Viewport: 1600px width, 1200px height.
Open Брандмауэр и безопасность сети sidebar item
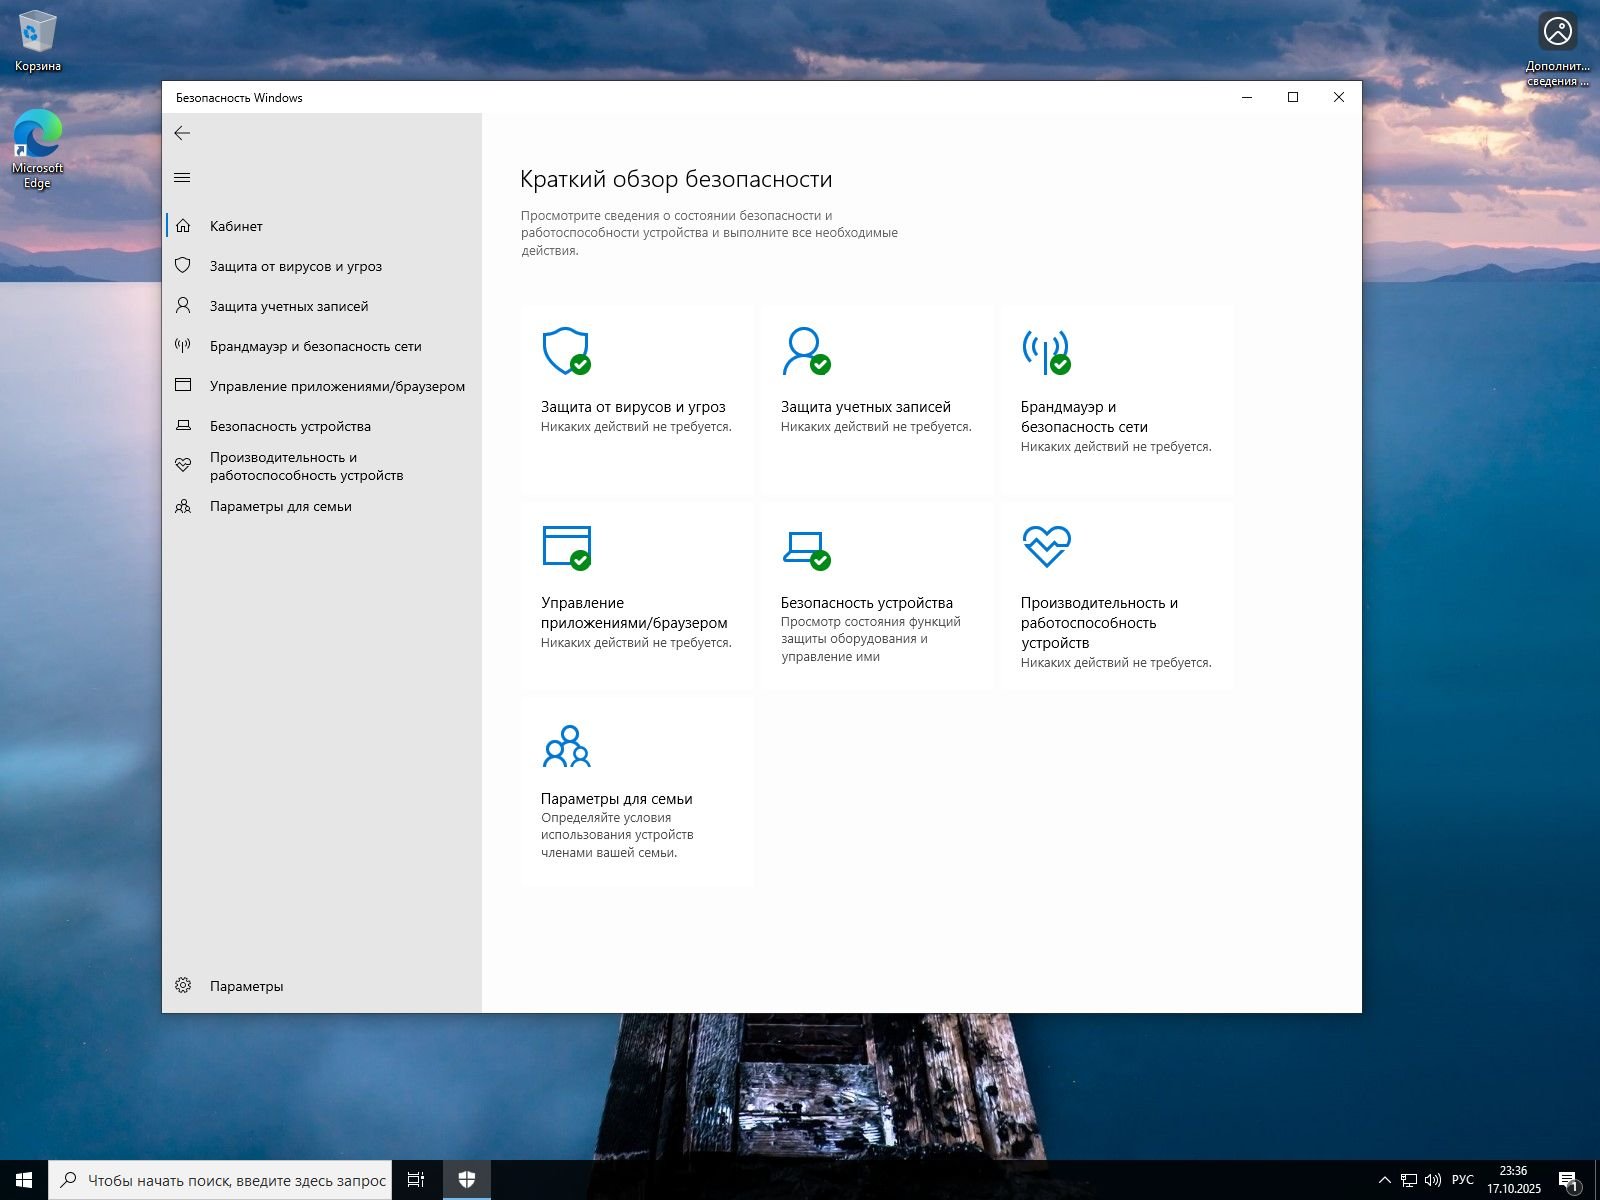click(315, 346)
